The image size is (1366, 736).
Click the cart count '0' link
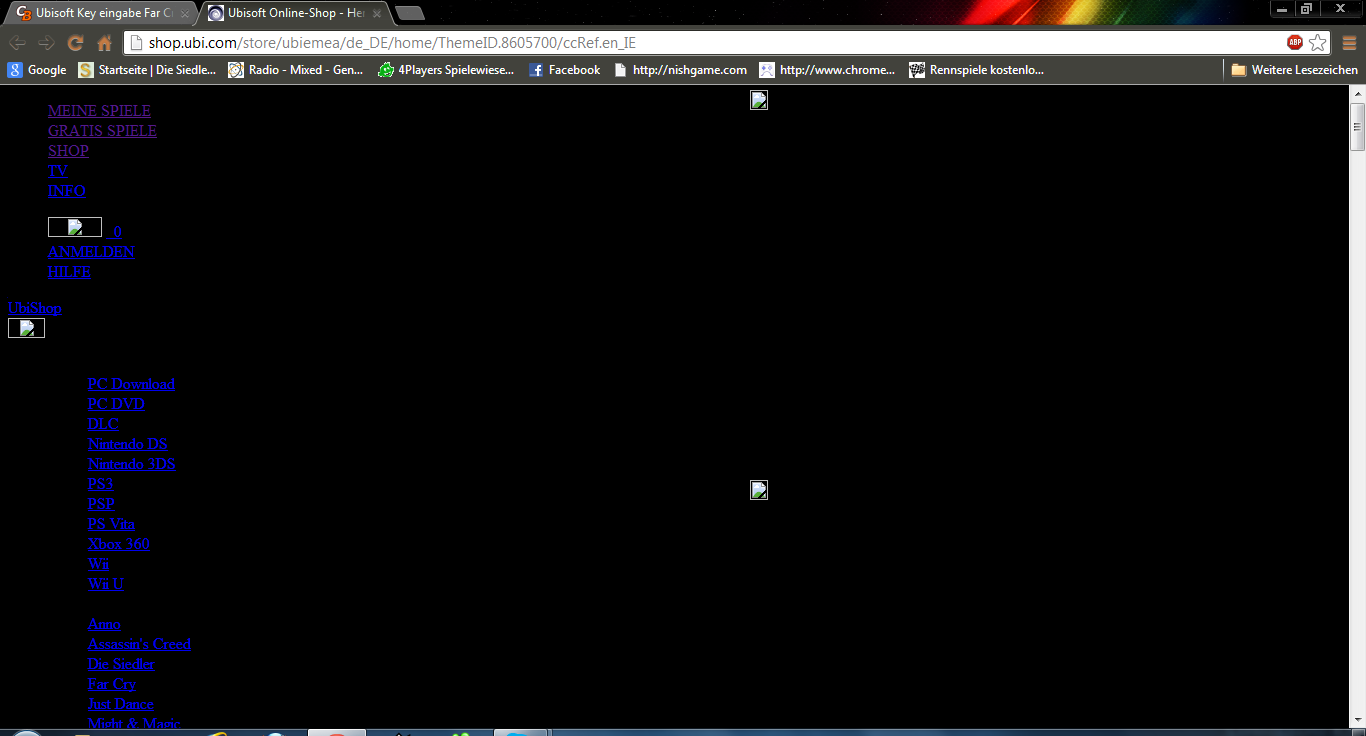point(117,231)
